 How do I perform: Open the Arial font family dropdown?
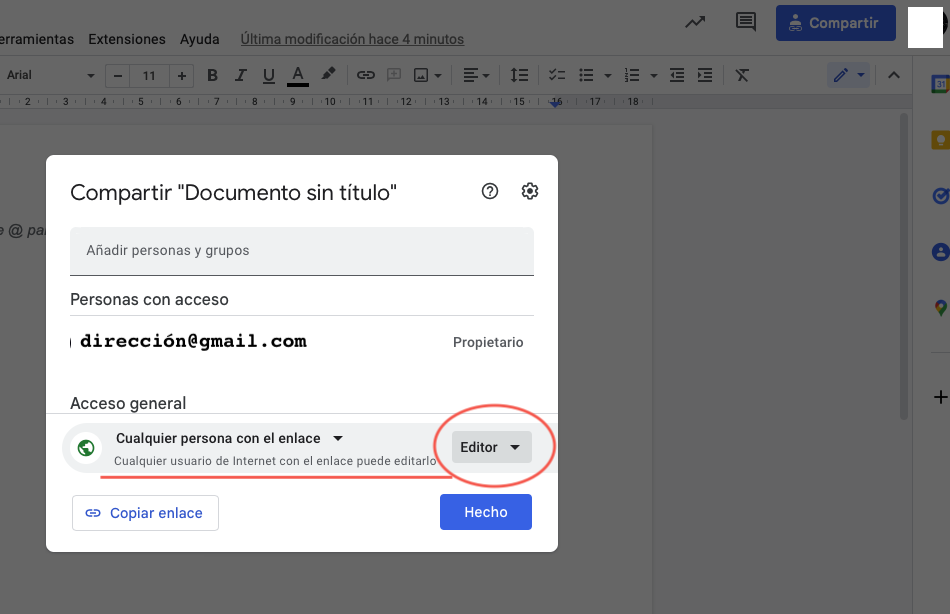[50, 75]
